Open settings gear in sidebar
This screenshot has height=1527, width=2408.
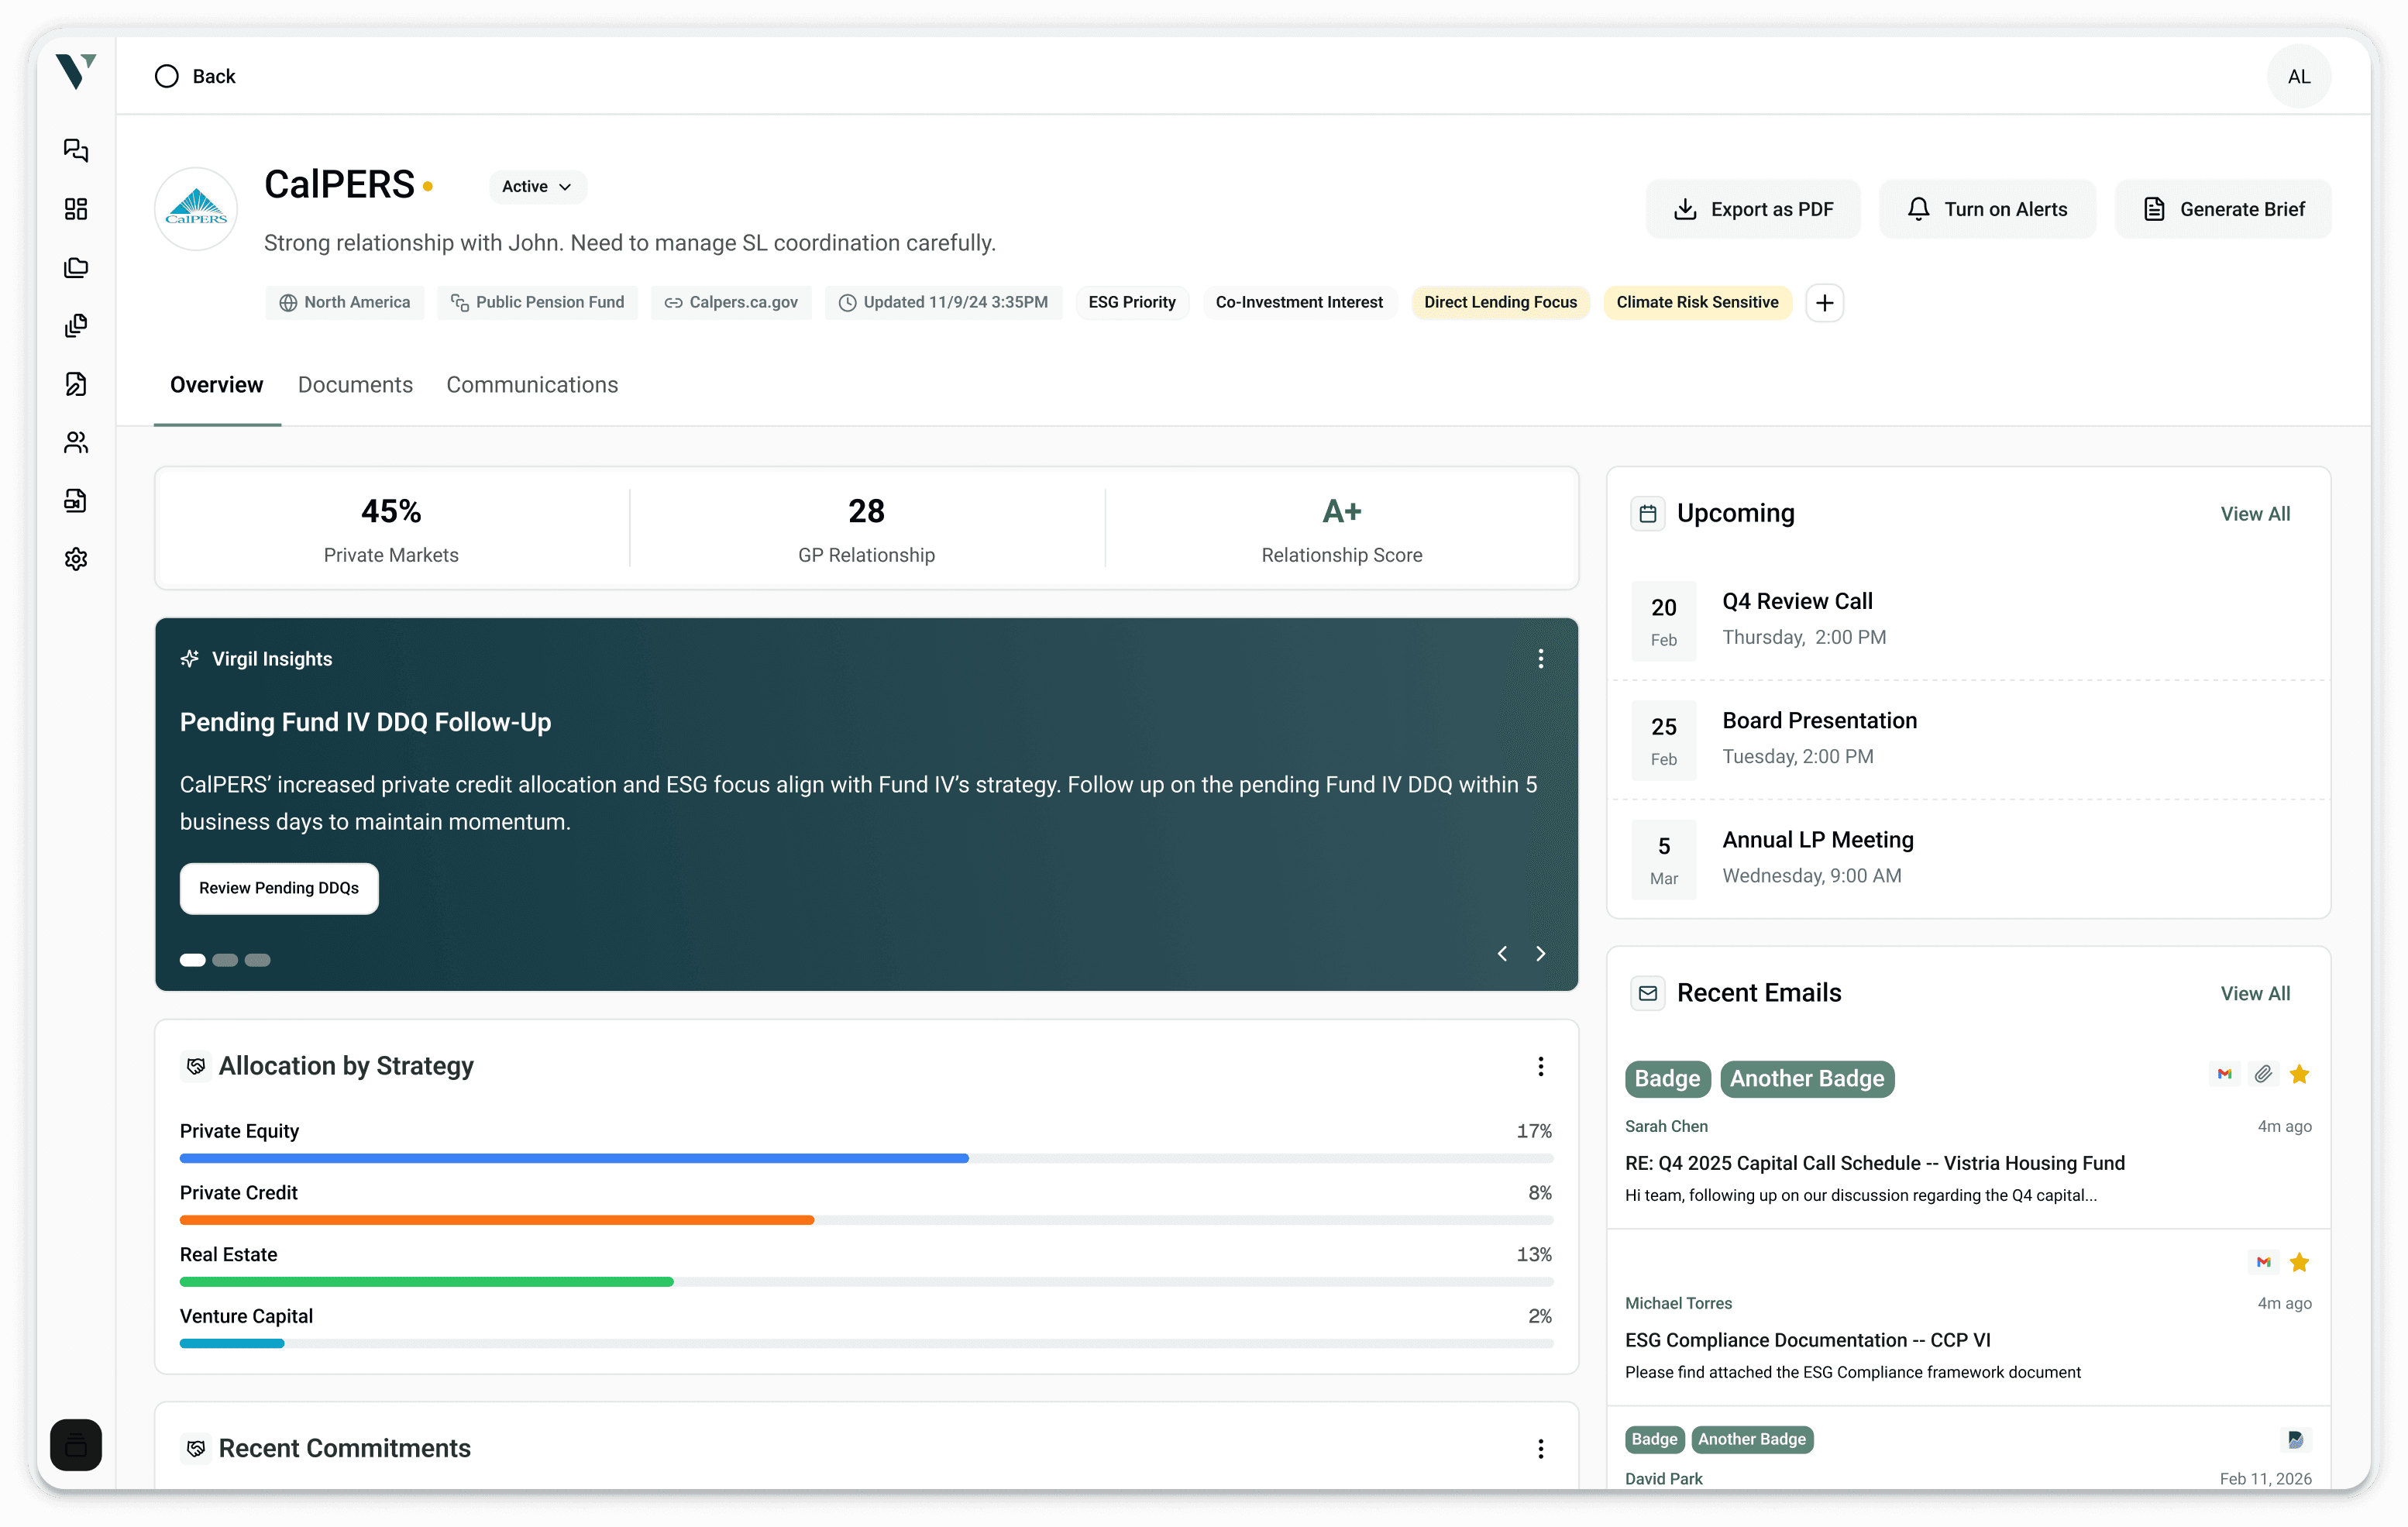(76, 559)
